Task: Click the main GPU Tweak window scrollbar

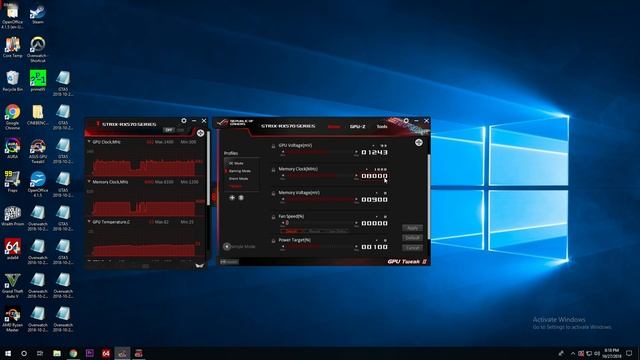Action: pos(428,197)
